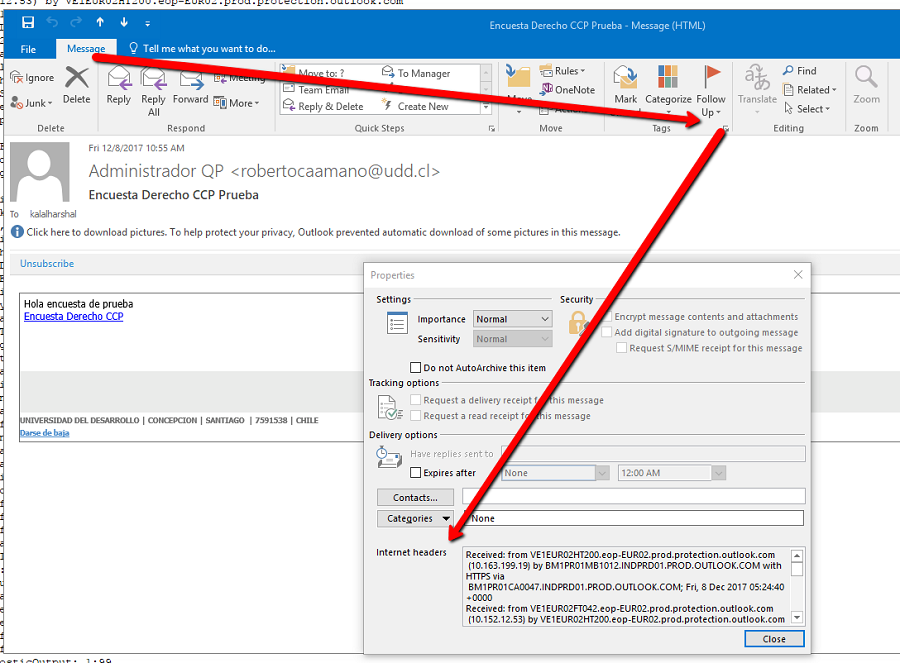The image size is (900, 663).
Task: Open the File tab
Action: pos(28,49)
